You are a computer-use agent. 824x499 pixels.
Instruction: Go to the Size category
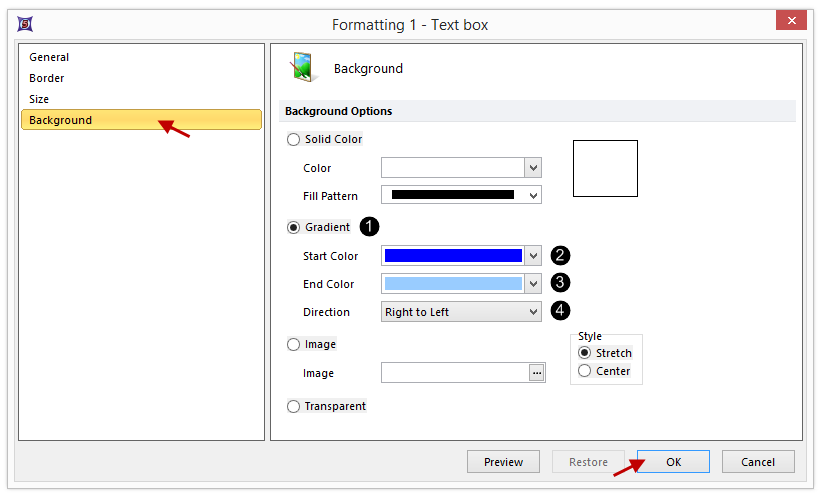pyautogui.click(x=39, y=100)
